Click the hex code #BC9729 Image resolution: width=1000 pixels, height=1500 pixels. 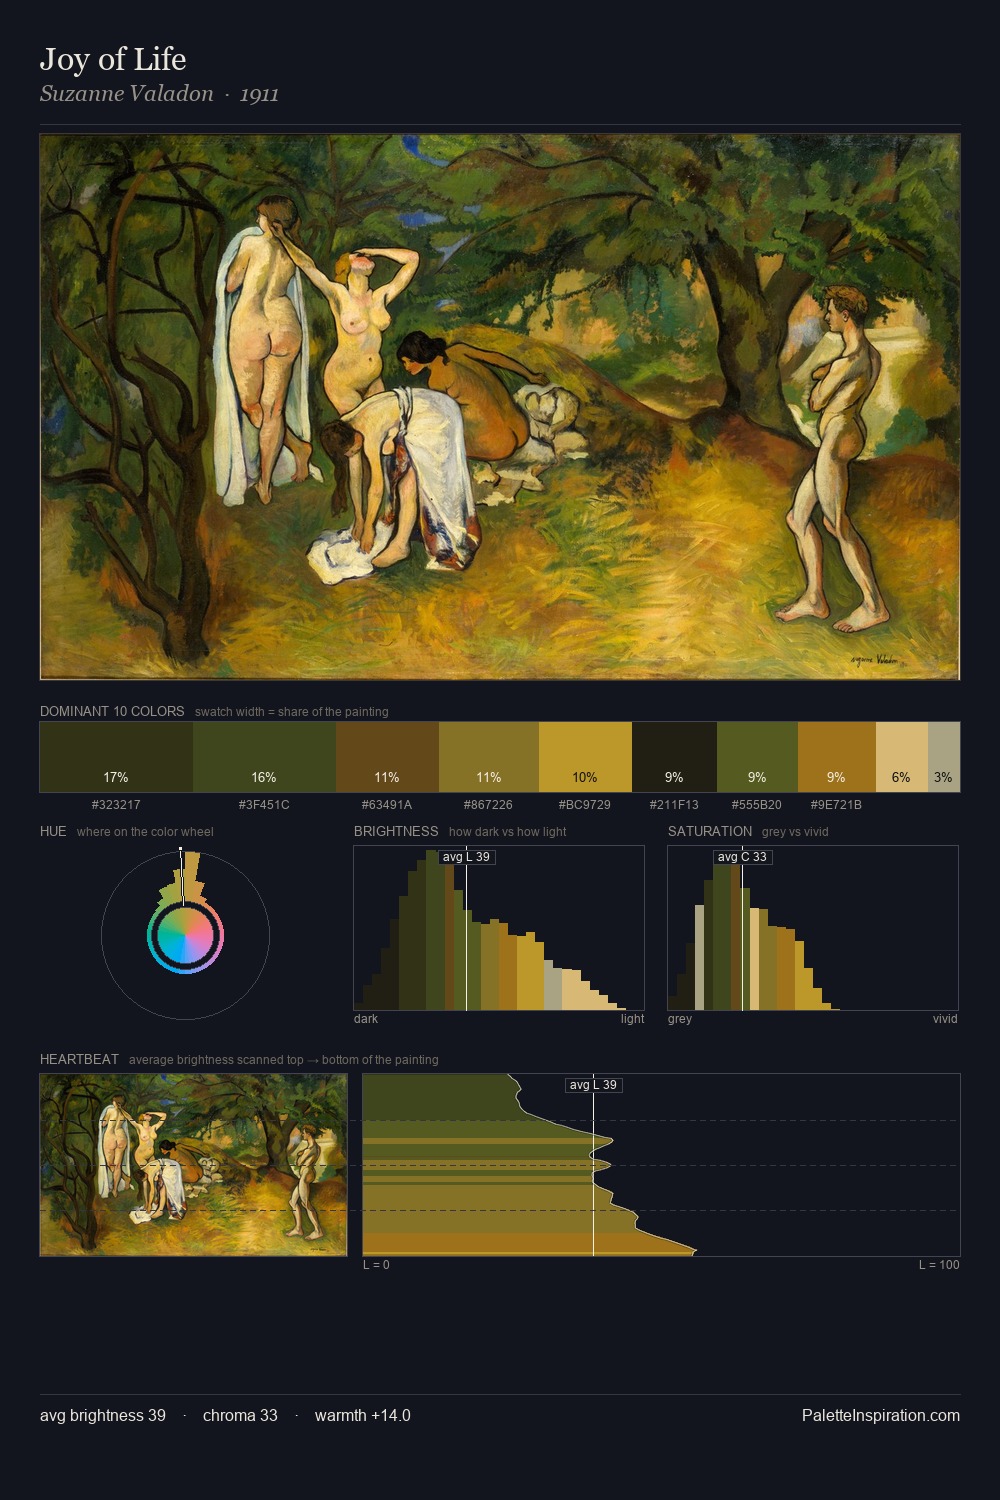click(x=585, y=805)
